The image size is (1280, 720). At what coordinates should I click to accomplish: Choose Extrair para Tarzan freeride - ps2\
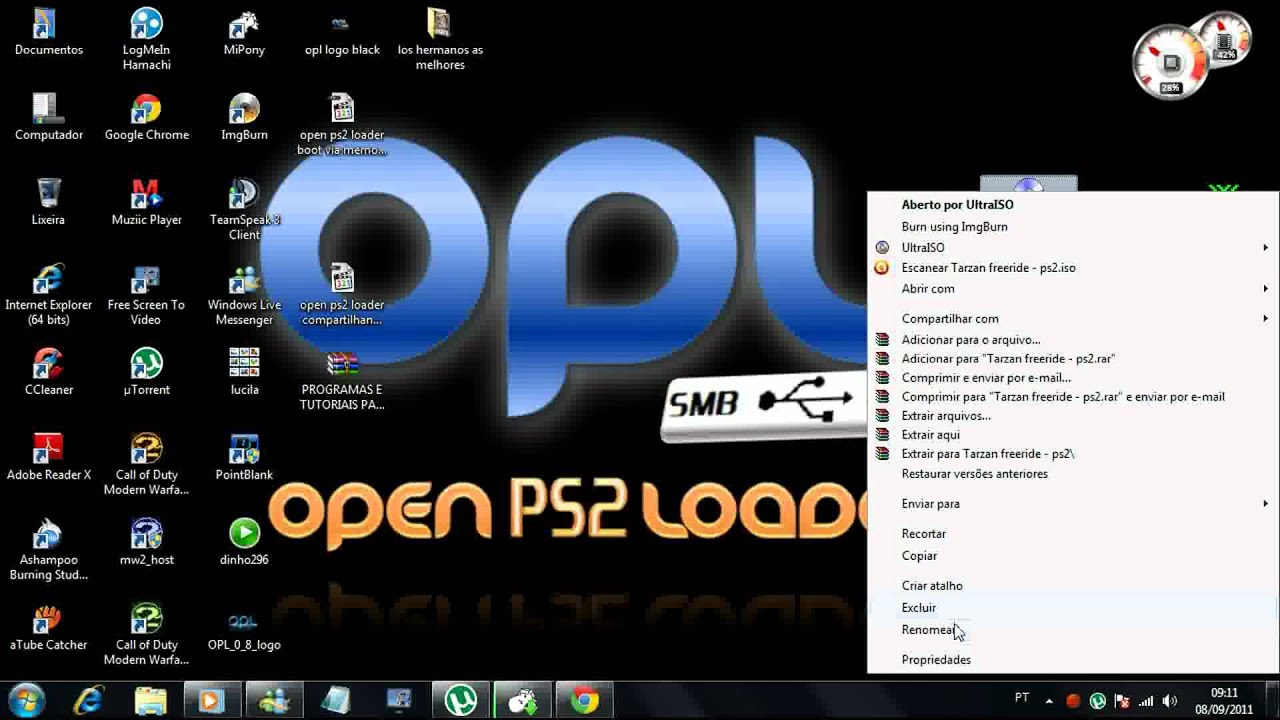click(x=1072, y=454)
